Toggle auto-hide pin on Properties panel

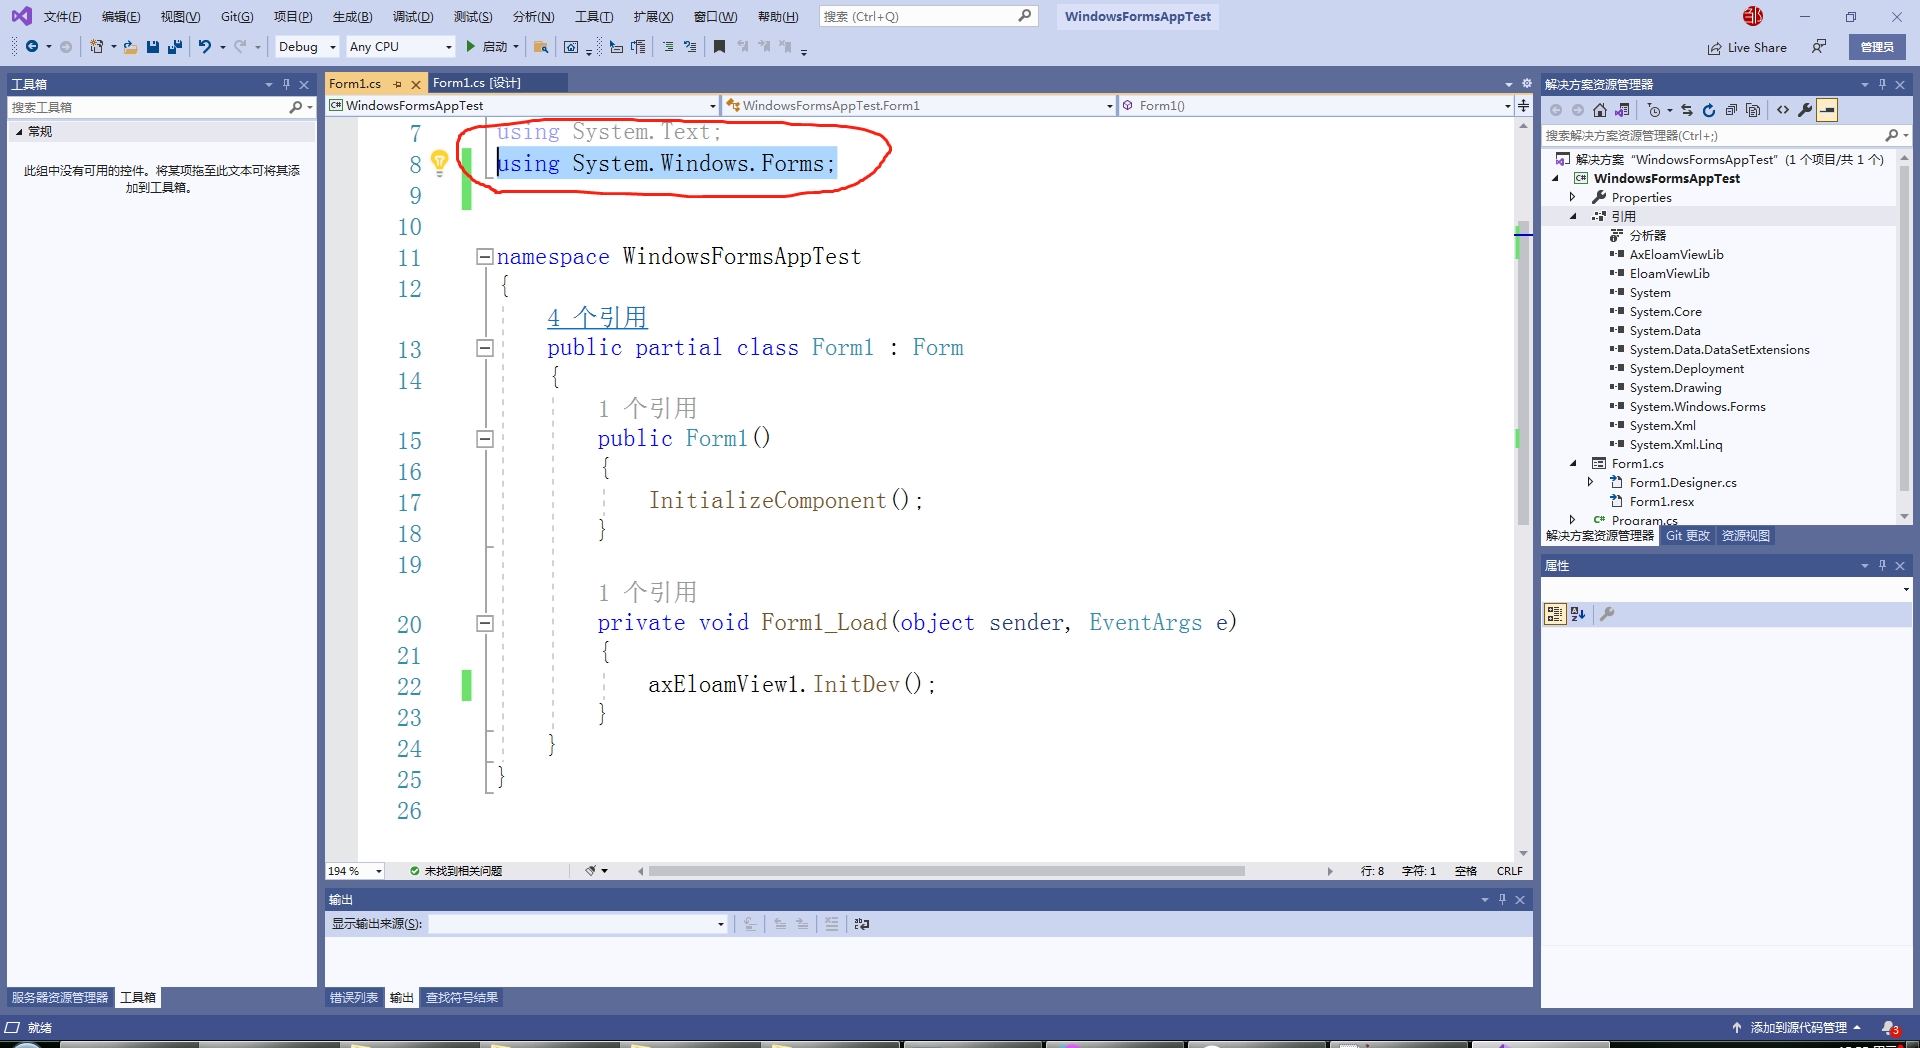point(1882,565)
